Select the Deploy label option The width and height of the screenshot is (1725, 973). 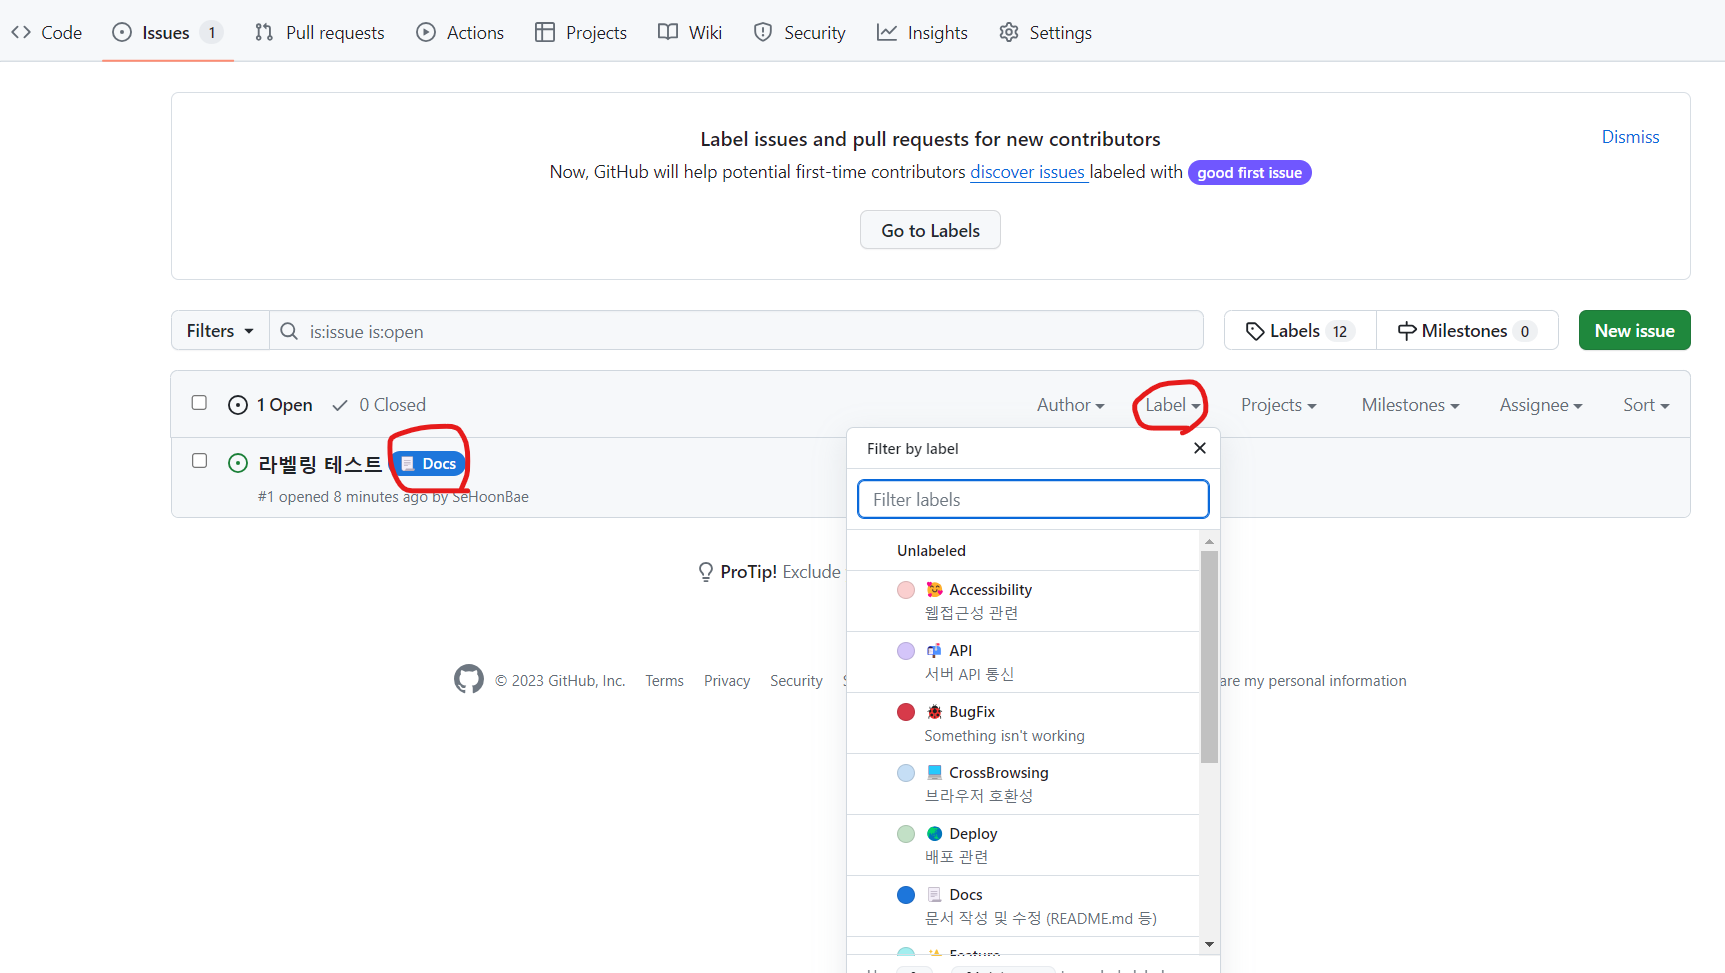coord(1023,845)
